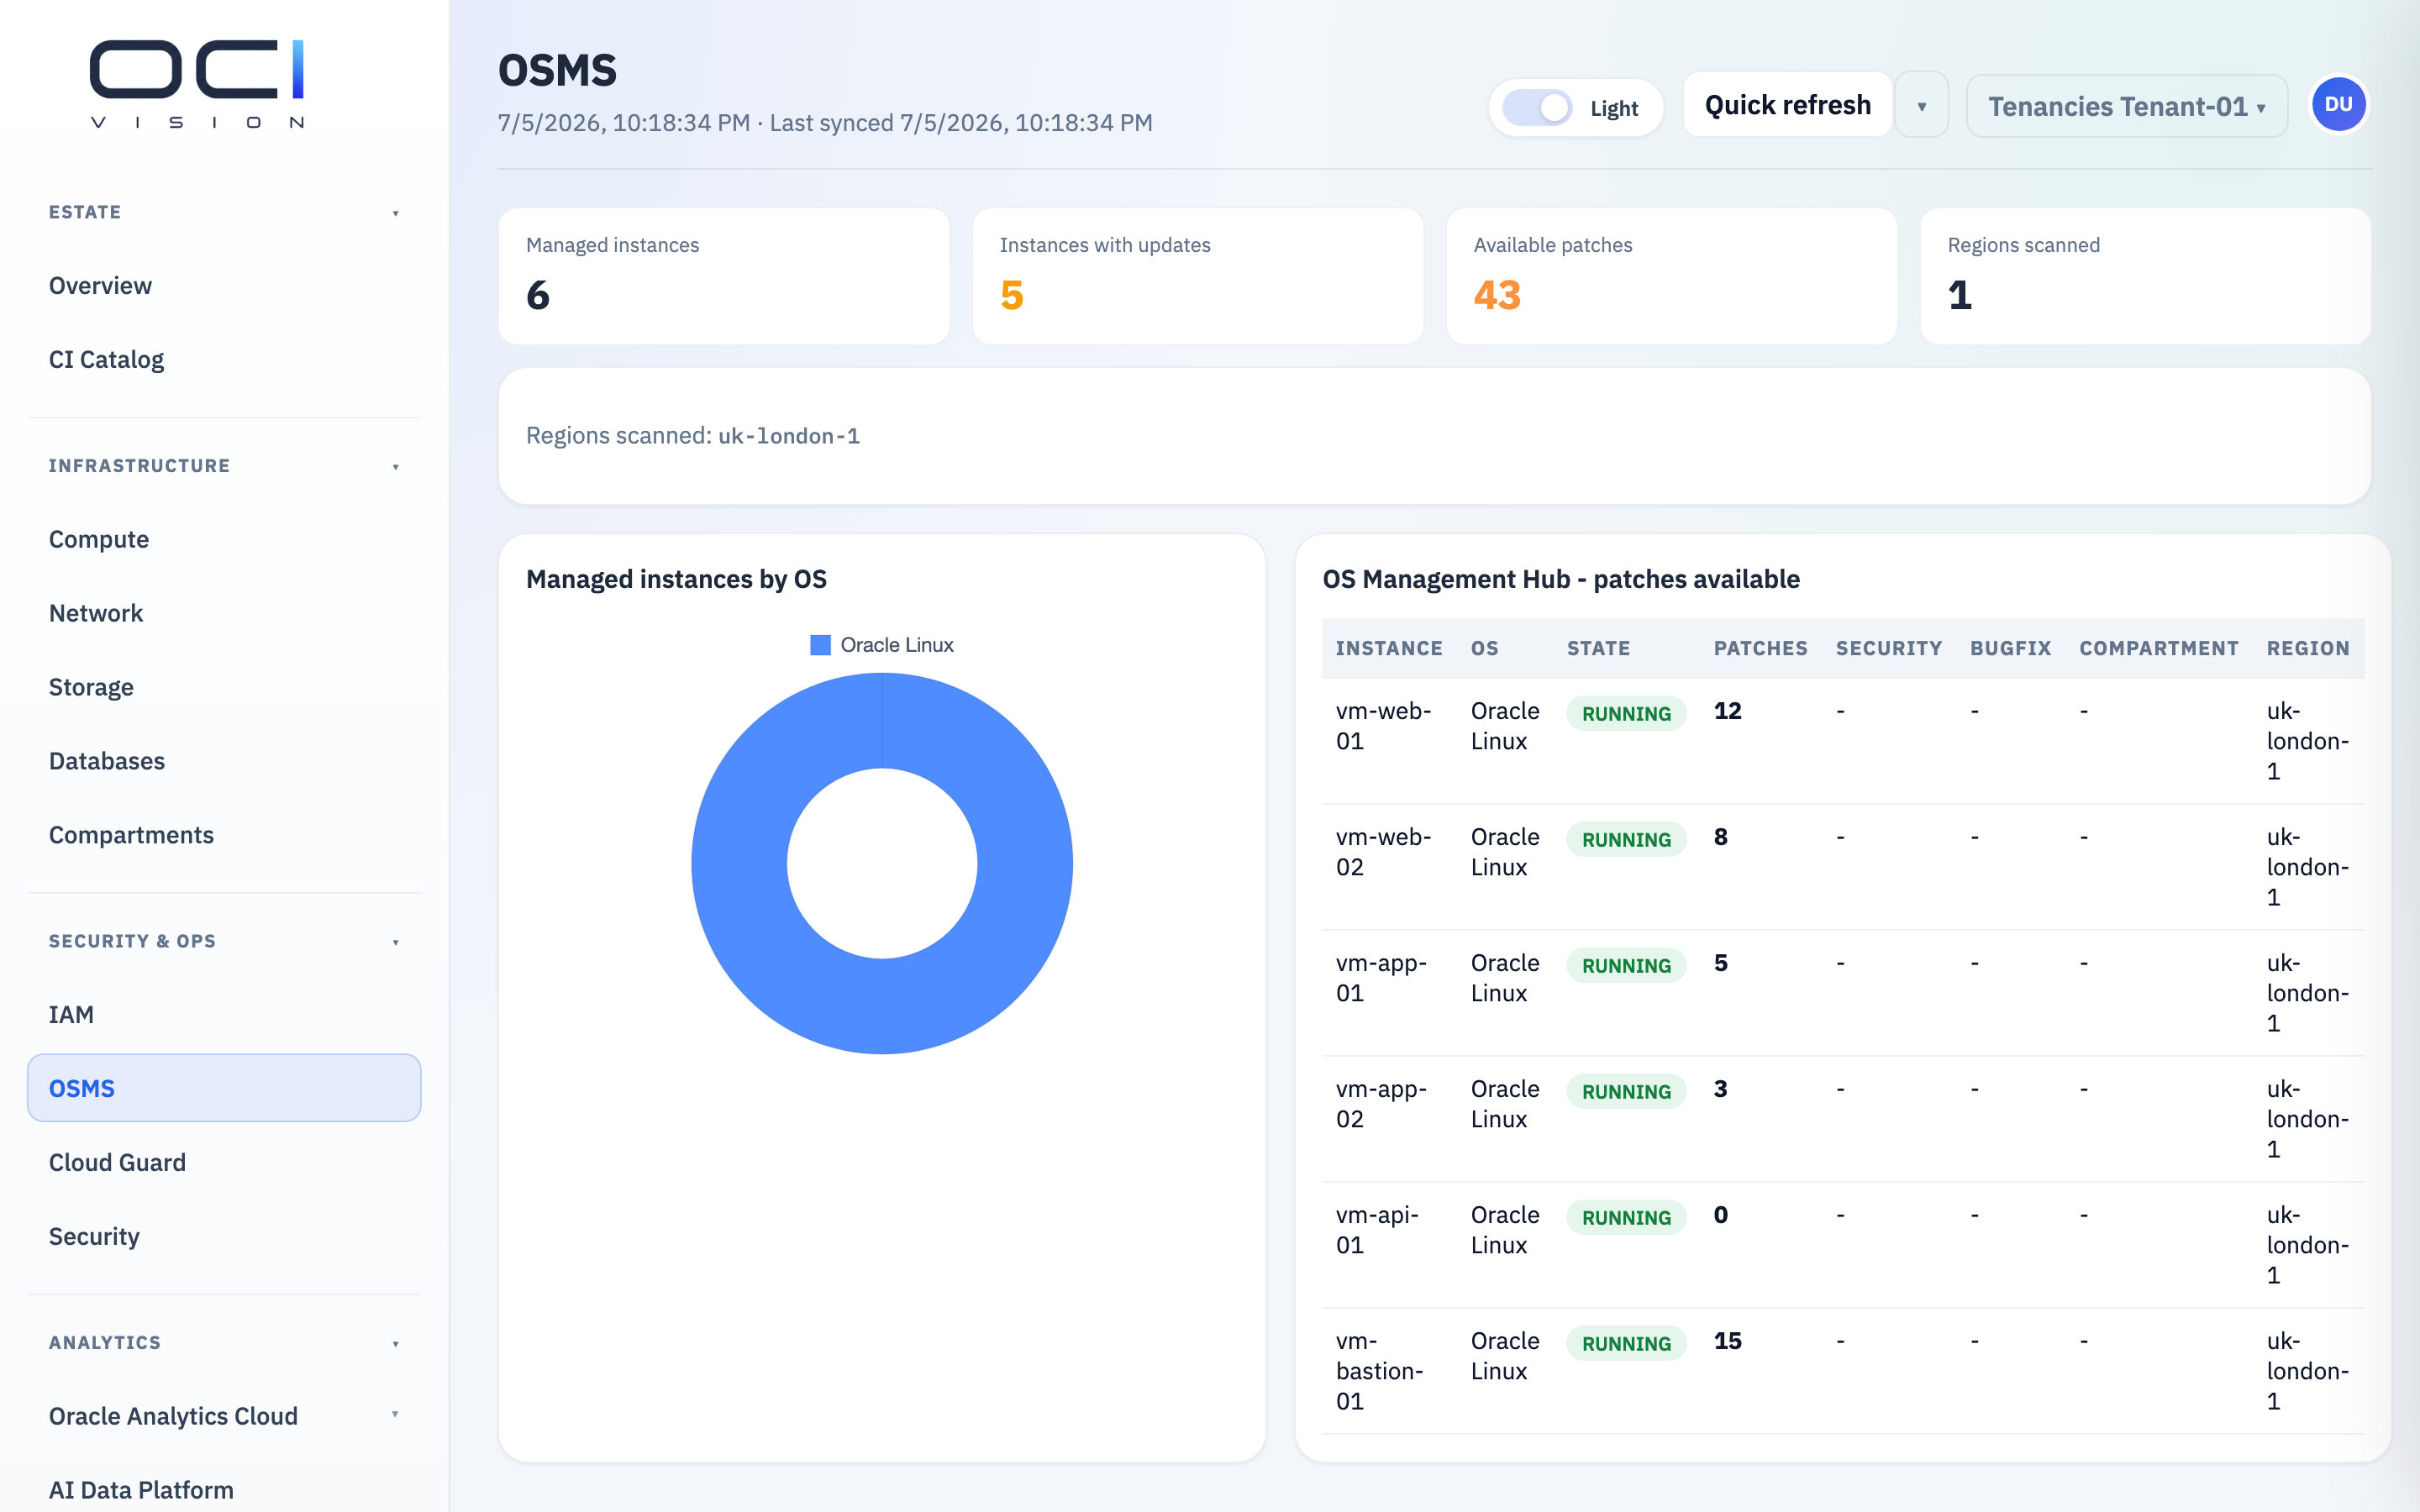The image size is (2420, 1512).
Task: Select the vm-web-01 instance row
Action: [x=1843, y=741]
